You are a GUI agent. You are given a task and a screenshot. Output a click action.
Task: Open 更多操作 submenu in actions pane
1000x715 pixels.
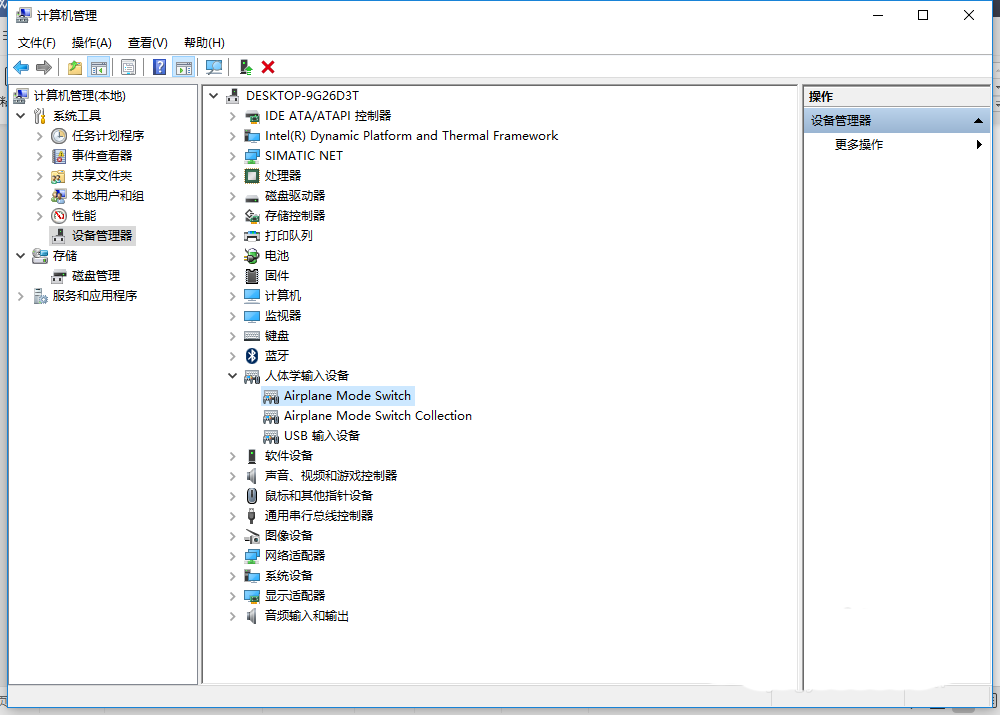[897, 145]
